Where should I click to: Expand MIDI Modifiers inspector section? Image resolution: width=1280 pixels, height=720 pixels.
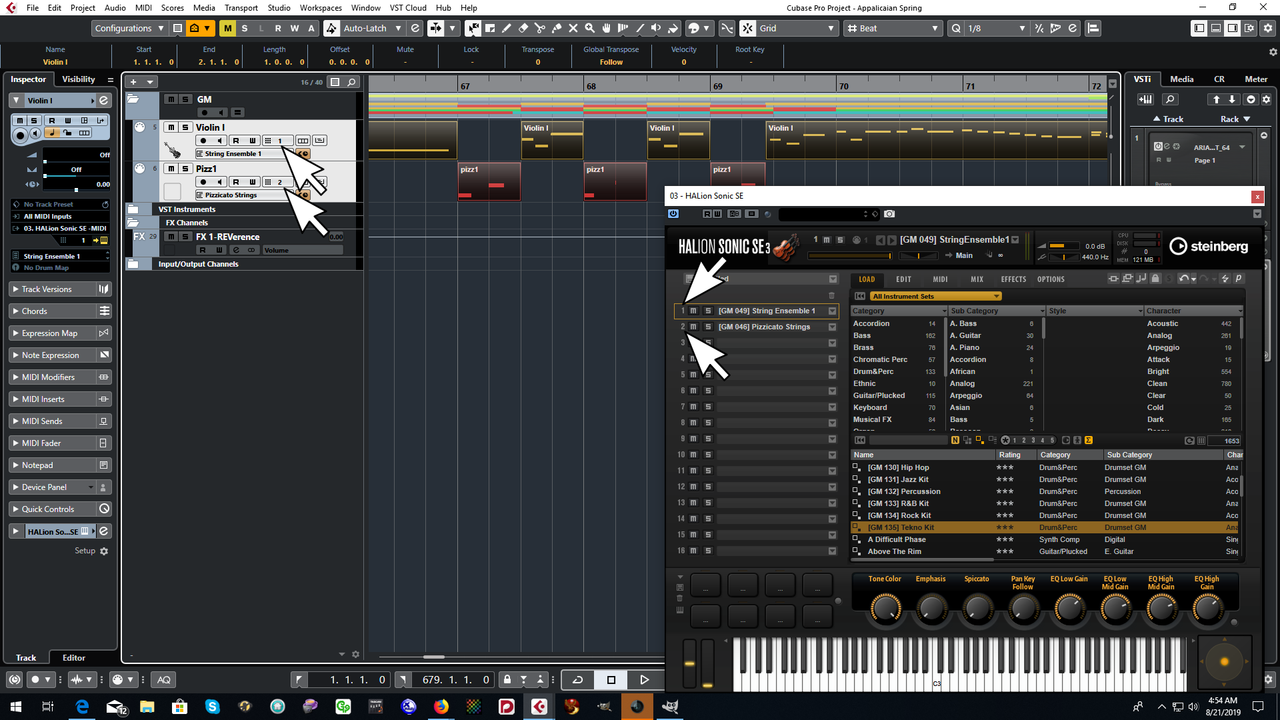60,377
